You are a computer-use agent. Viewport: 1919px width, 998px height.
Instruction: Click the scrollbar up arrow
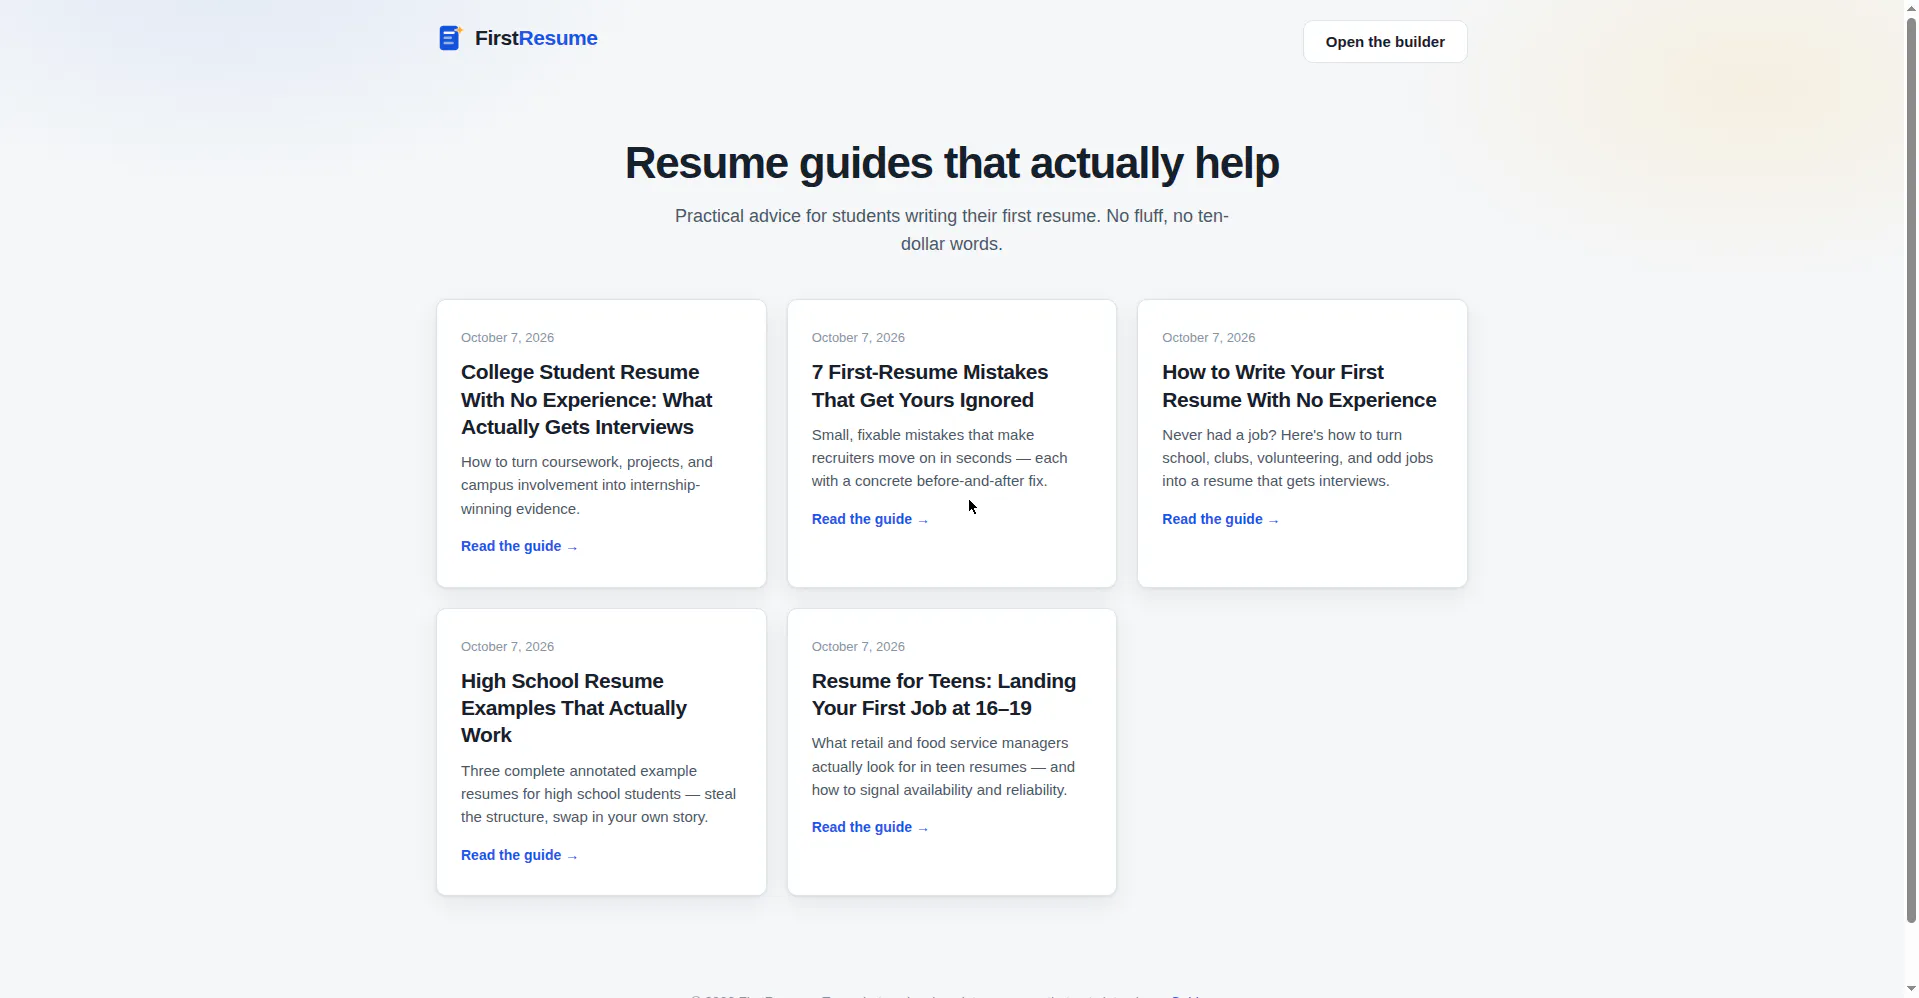click(1911, 8)
